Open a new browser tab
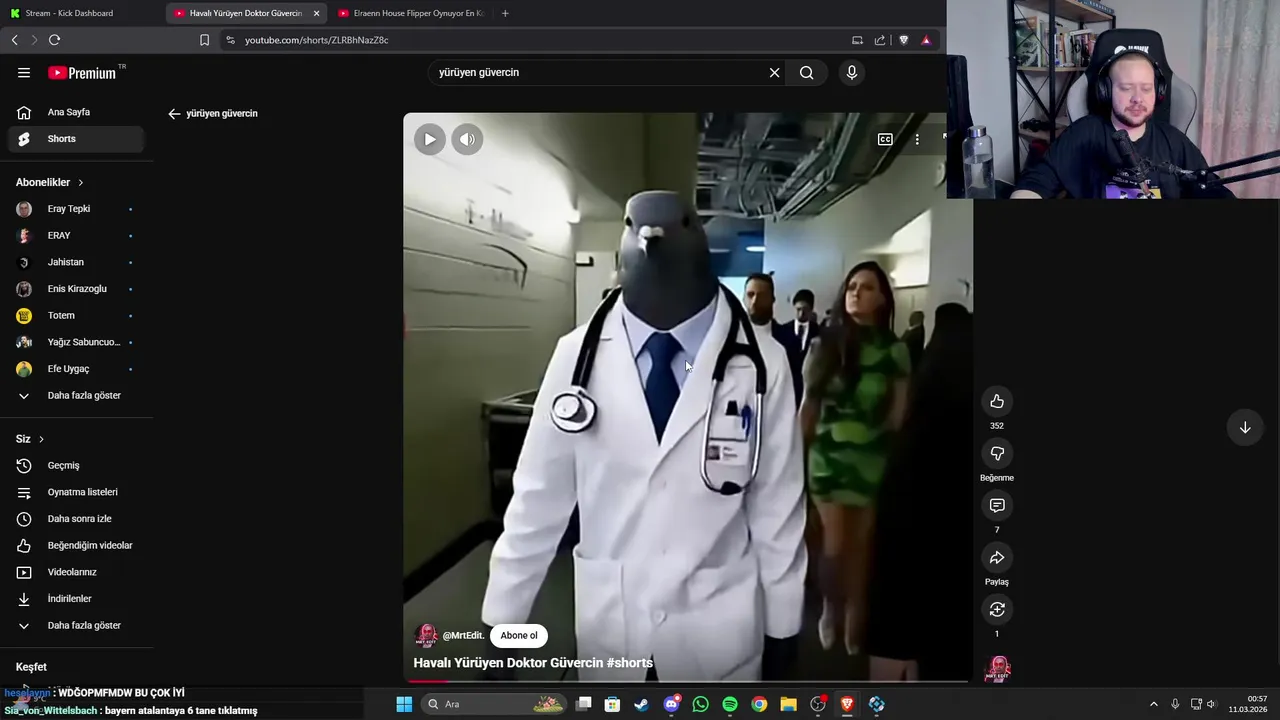 click(505, 13)
